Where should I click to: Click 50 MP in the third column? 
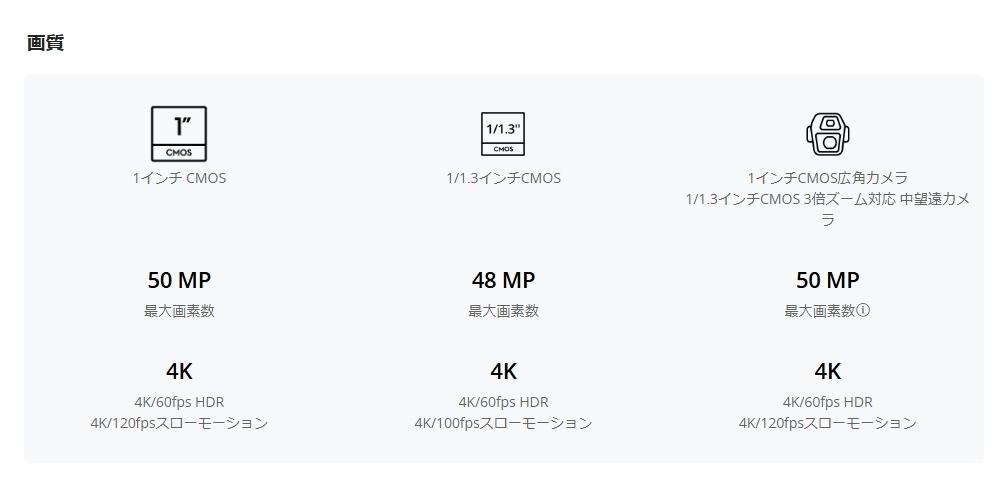pyautogui.click(x=827, y=280)
